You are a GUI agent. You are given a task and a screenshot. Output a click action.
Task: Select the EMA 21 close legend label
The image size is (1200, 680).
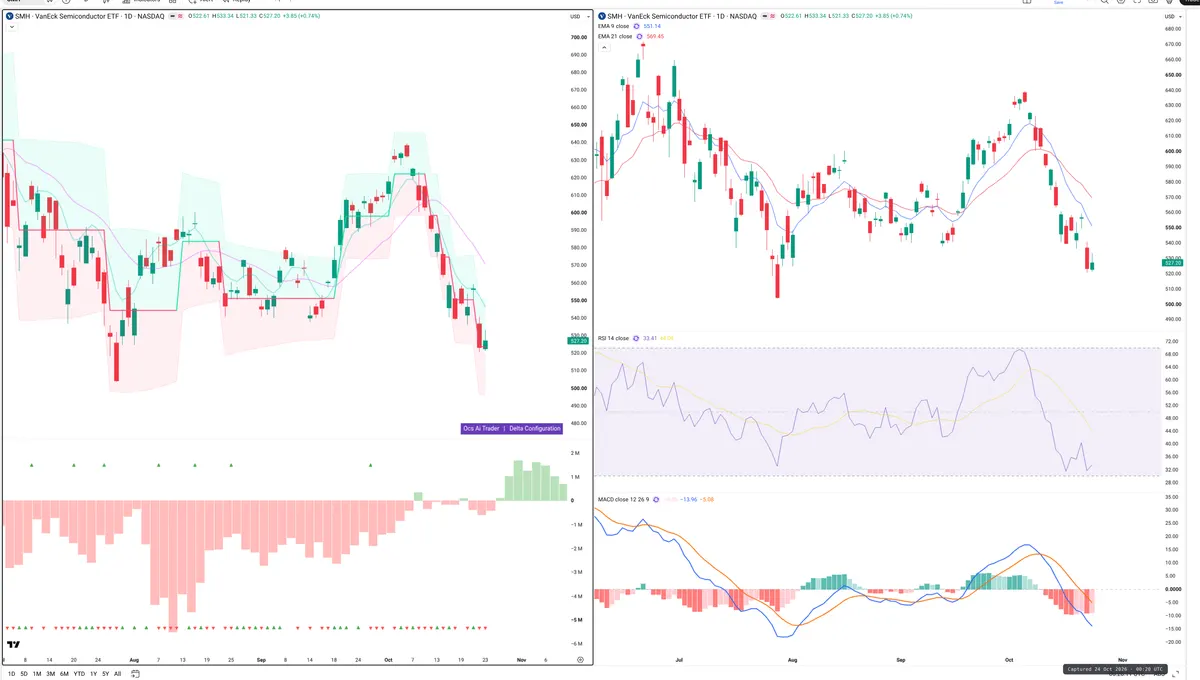tap(615, 36)
